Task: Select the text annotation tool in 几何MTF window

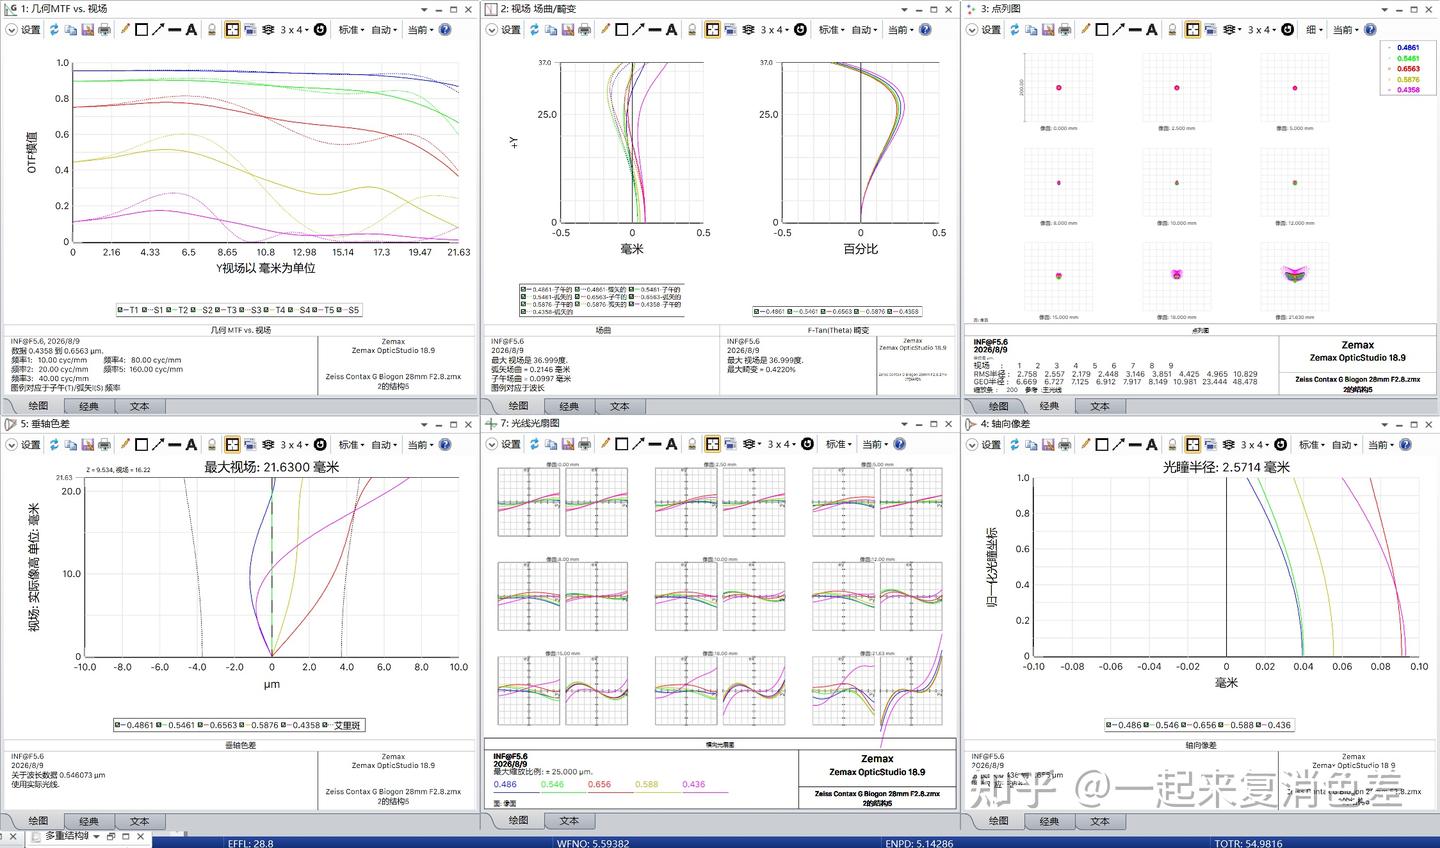Action: point(191,30)
